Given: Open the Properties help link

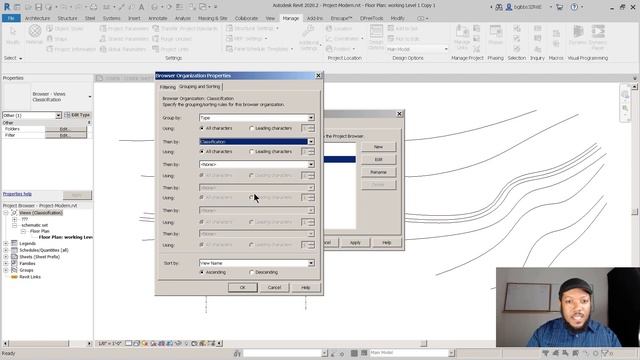Looking at the screenshot, I should coord(17,194).
